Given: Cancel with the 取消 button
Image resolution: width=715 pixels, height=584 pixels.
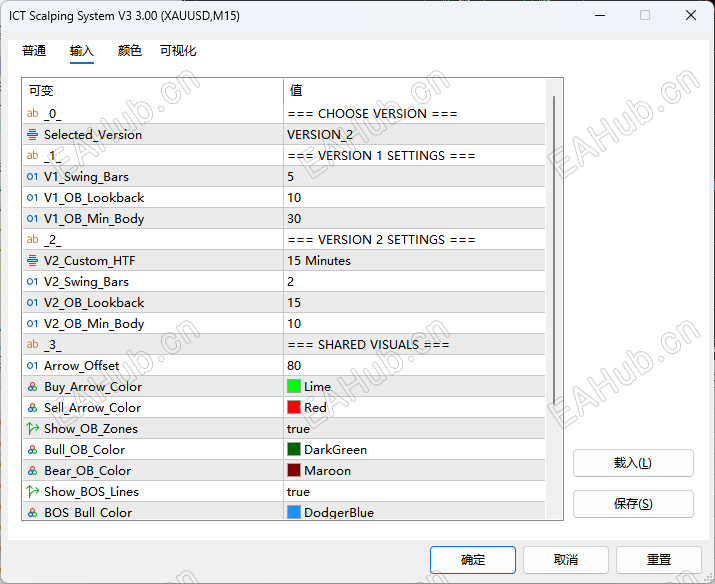Looking at the screenshot, I should 566,560.
